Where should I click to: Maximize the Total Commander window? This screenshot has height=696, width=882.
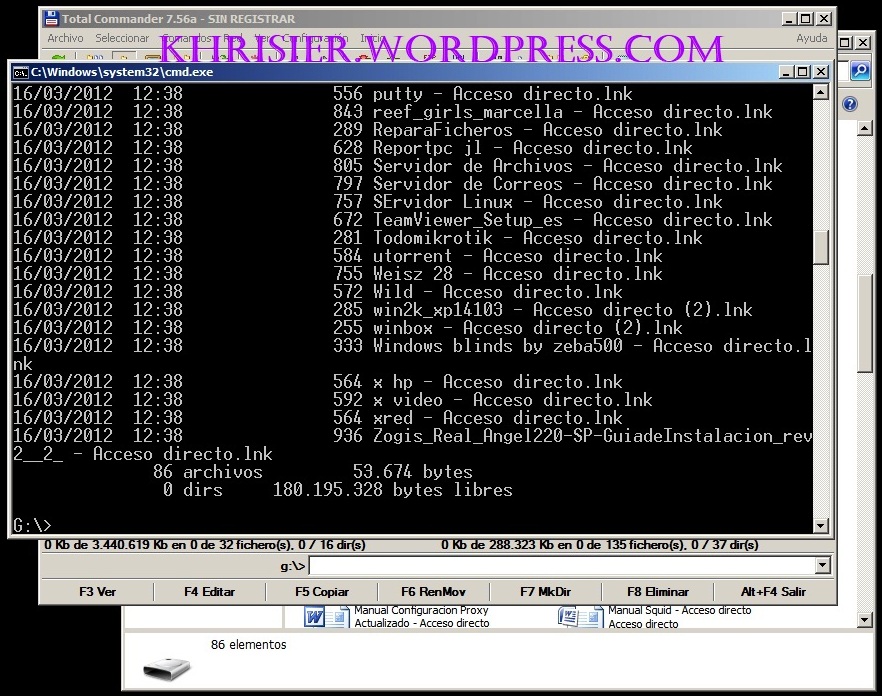click(806, 19)
